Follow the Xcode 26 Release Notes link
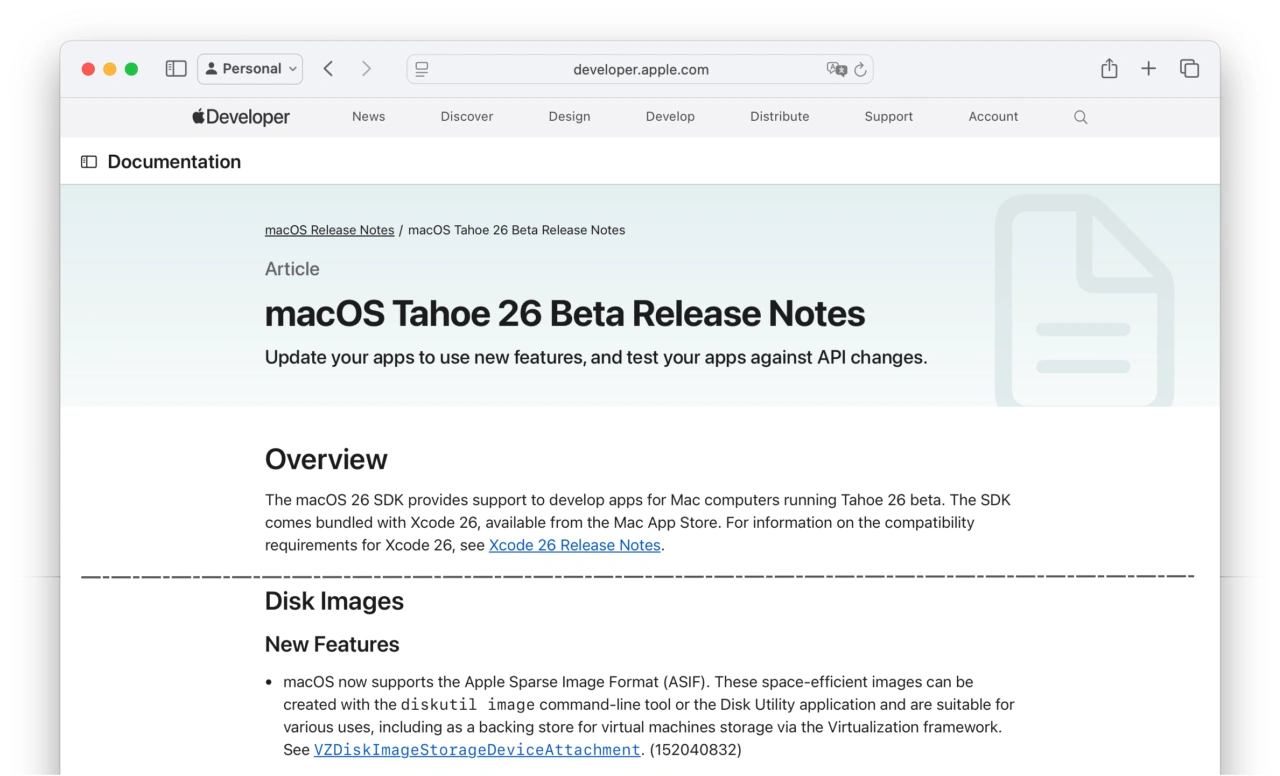Image resolution: width=1280 pixels, height=776 pixels. point(574,545)
